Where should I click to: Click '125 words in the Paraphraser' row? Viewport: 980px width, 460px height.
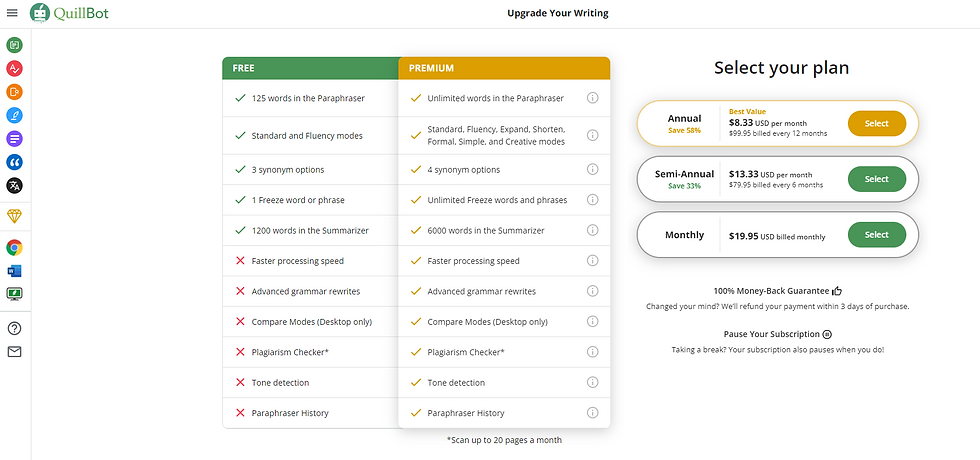pos(311,98)
